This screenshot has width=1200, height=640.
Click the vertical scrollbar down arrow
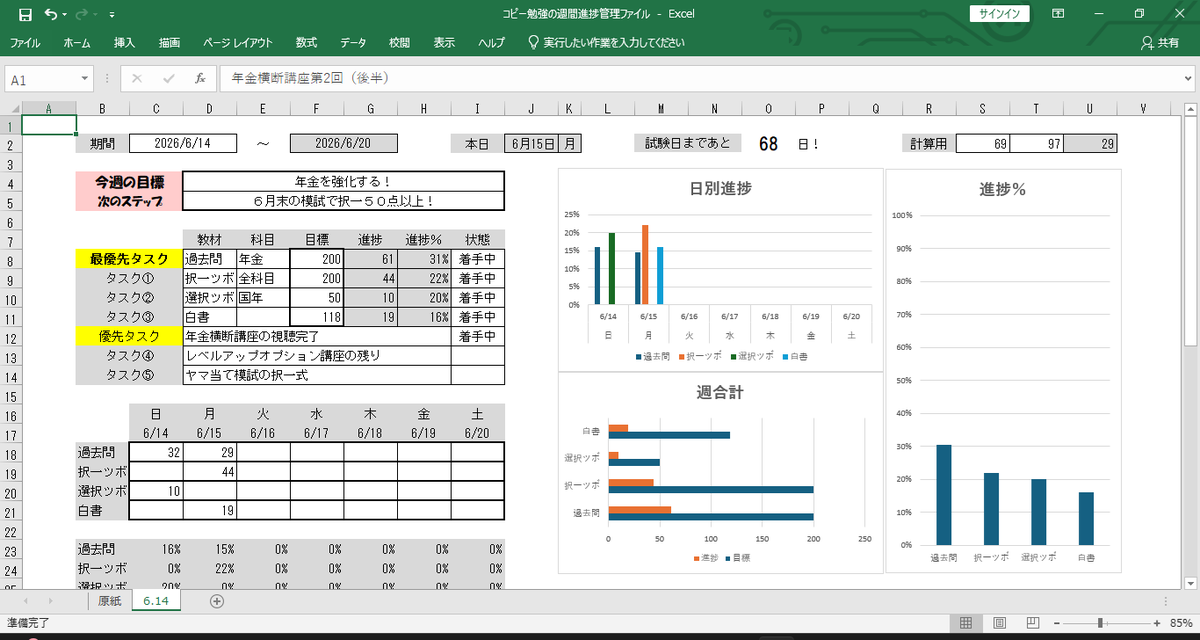1191,583
